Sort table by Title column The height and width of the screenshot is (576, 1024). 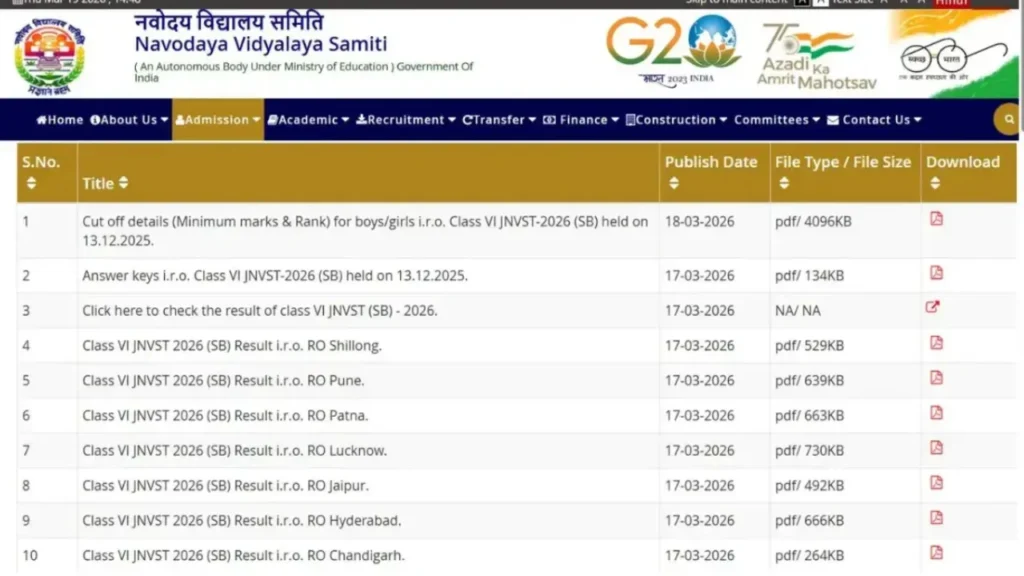pyautogui.click(x=123, y=183)
